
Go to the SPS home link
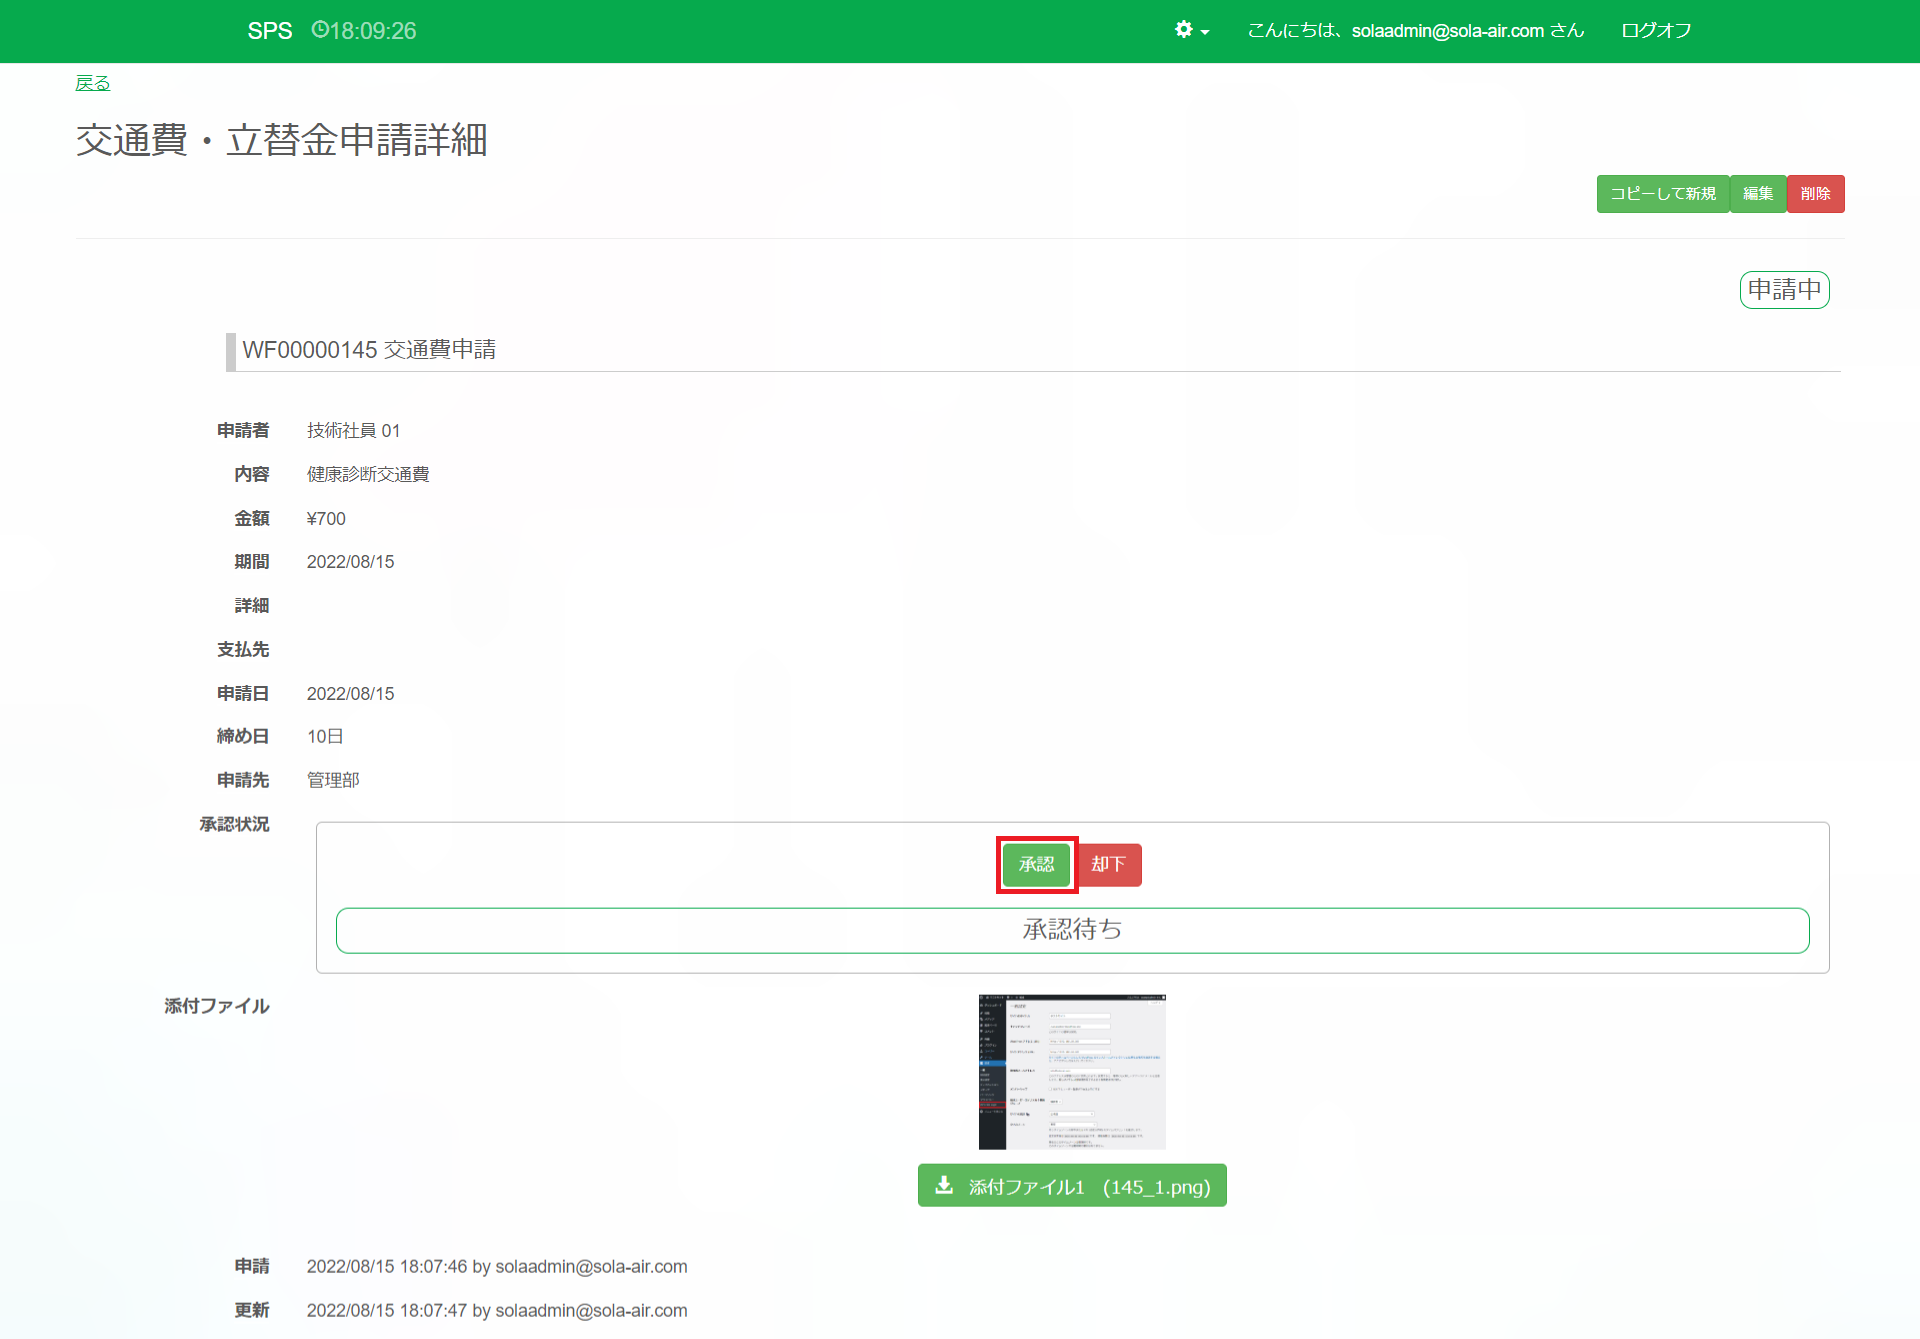tap(269, 31)
